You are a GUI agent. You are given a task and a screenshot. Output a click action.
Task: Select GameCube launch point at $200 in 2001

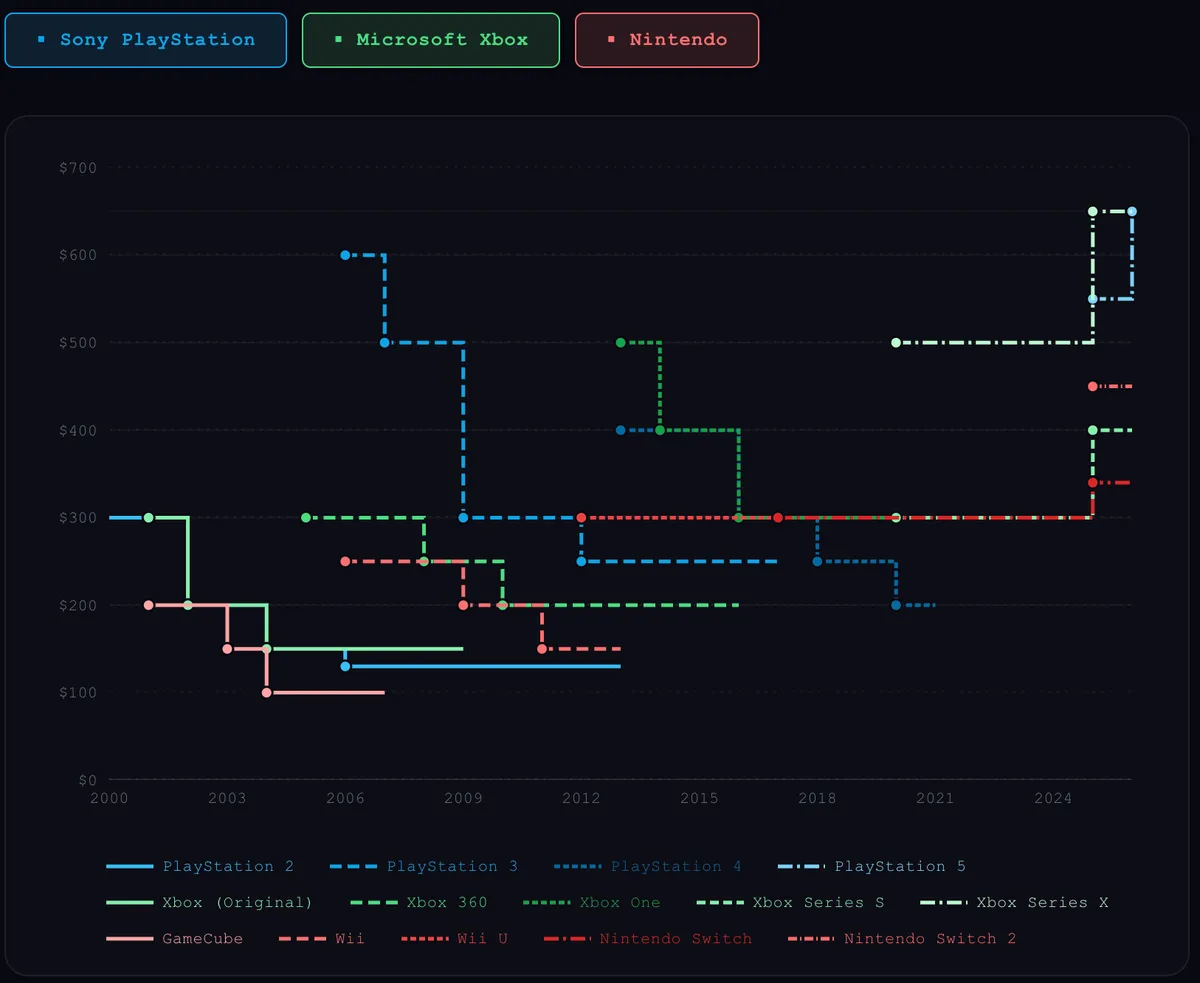click(x=148, y=605)
